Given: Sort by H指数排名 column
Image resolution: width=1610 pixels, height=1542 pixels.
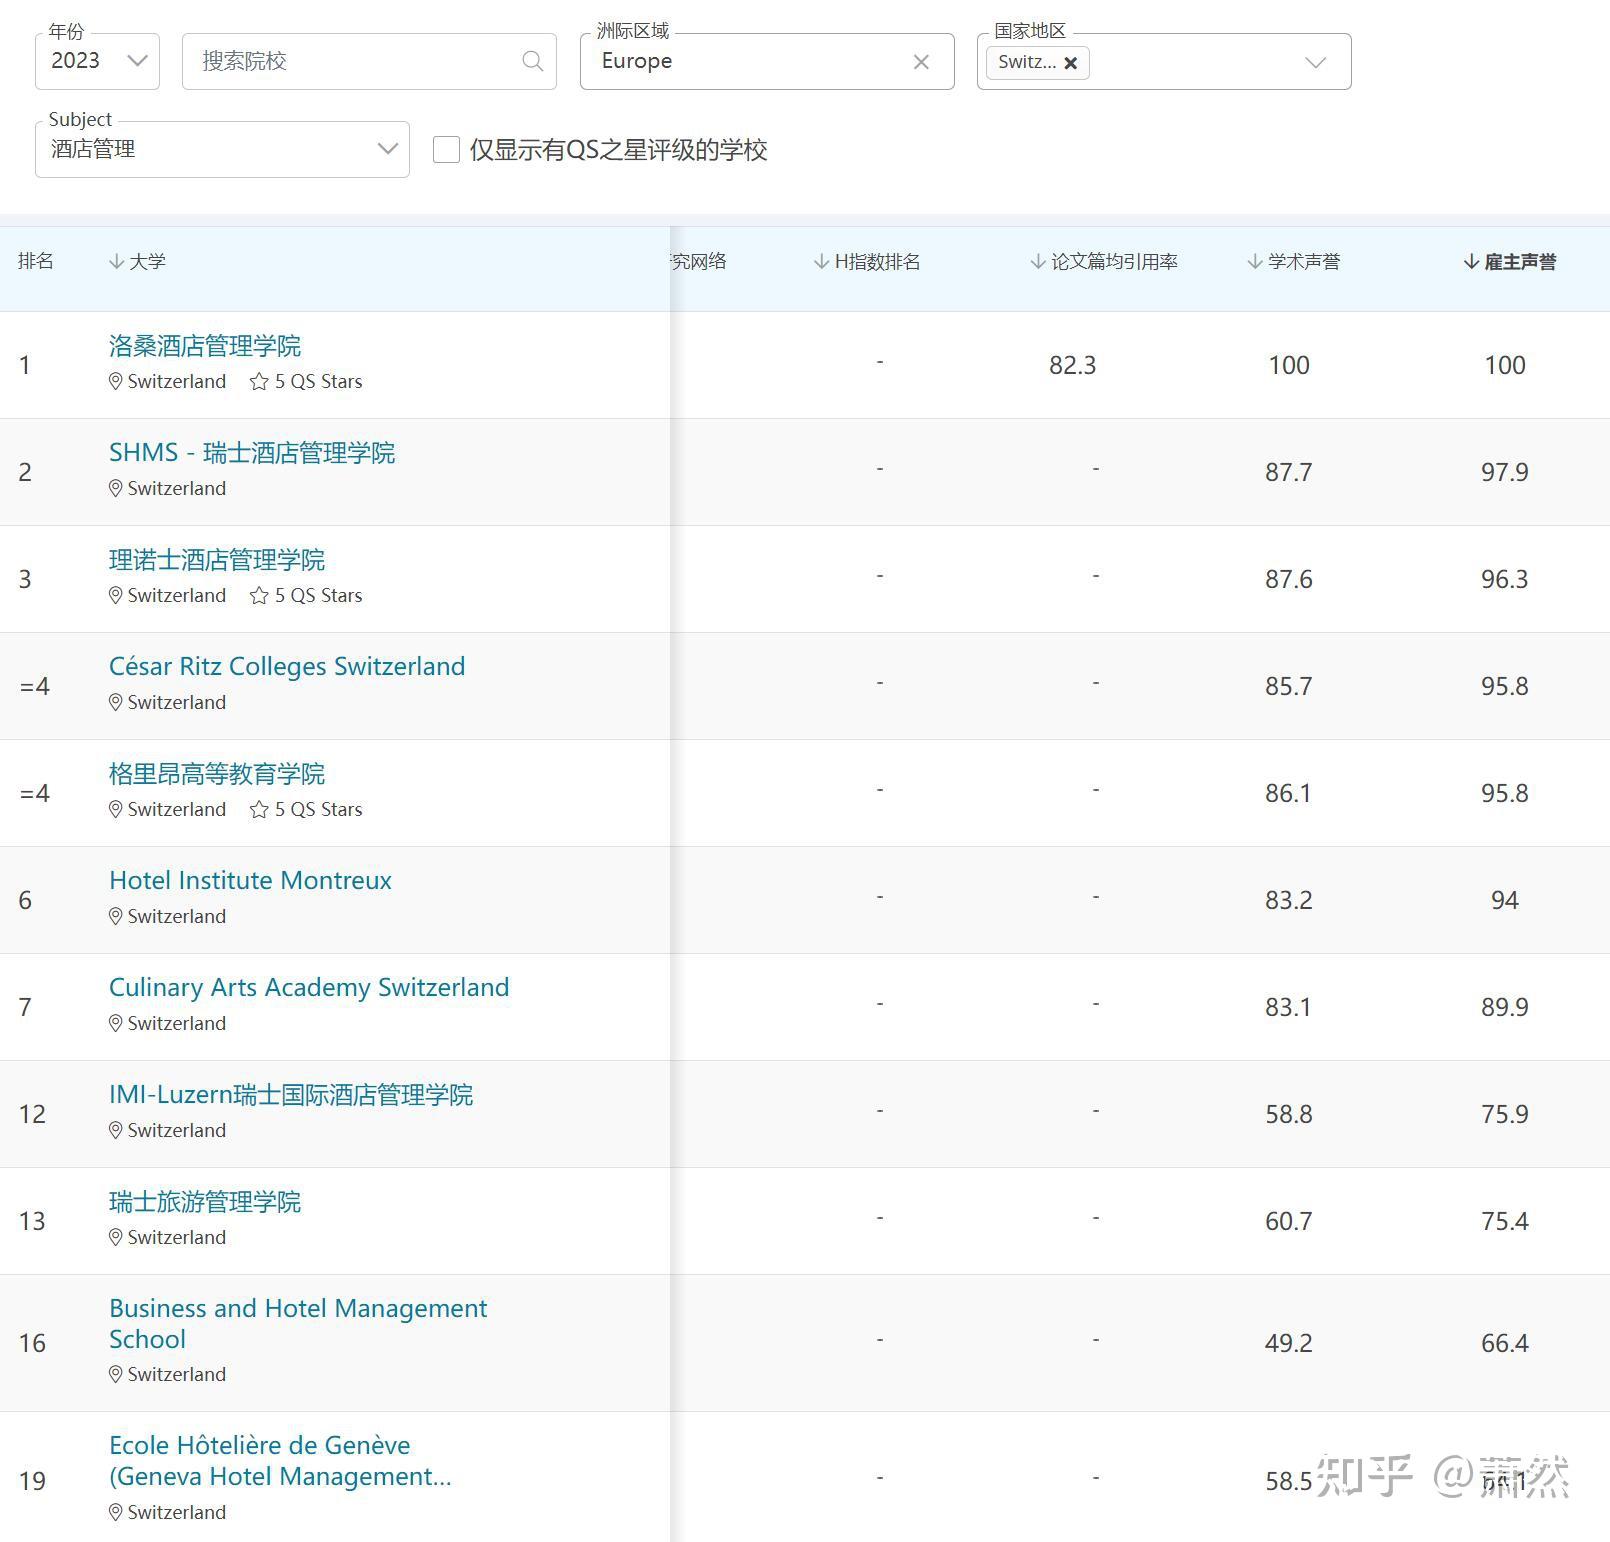Looking at the screenshot, I should point(867,261).
